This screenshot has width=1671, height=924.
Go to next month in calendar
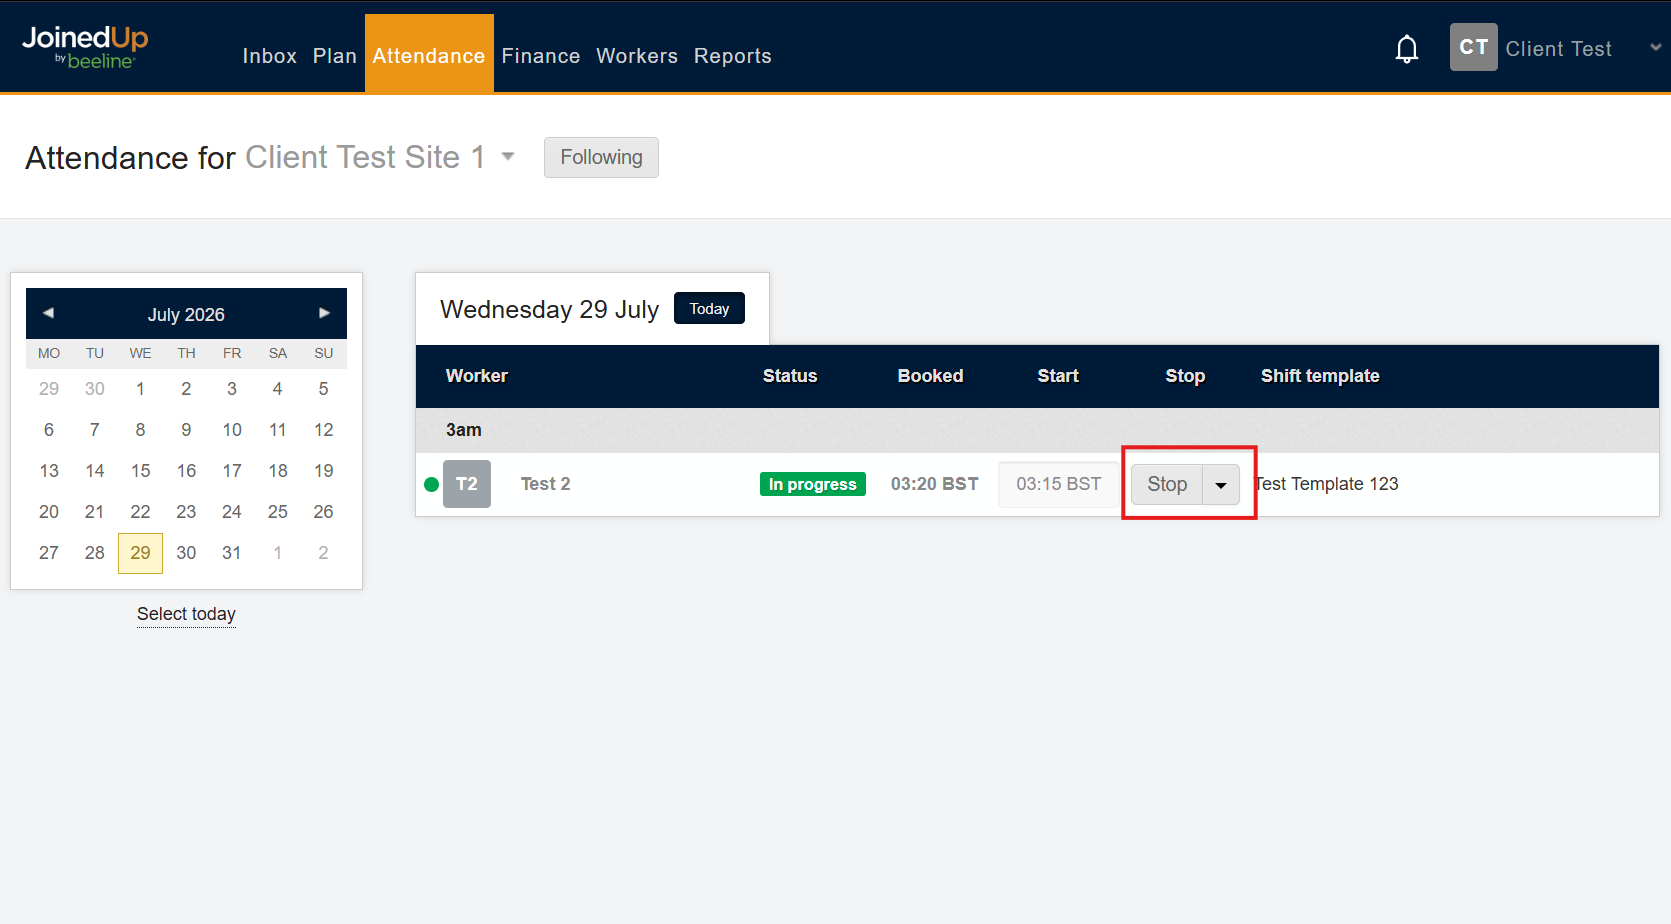tap(324, 313)
